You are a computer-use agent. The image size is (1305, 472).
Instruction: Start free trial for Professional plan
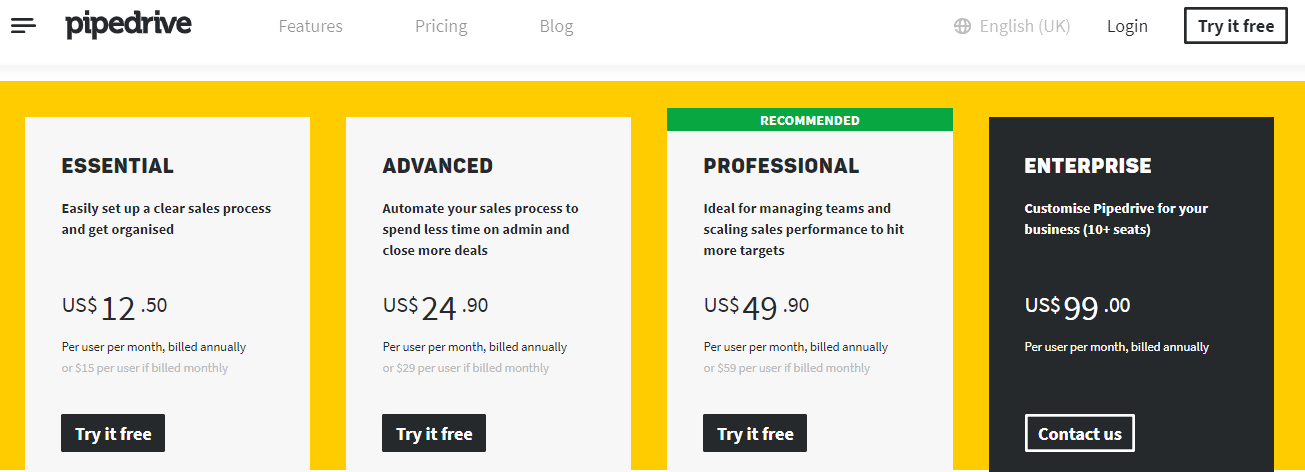click(x=755, y=433)
